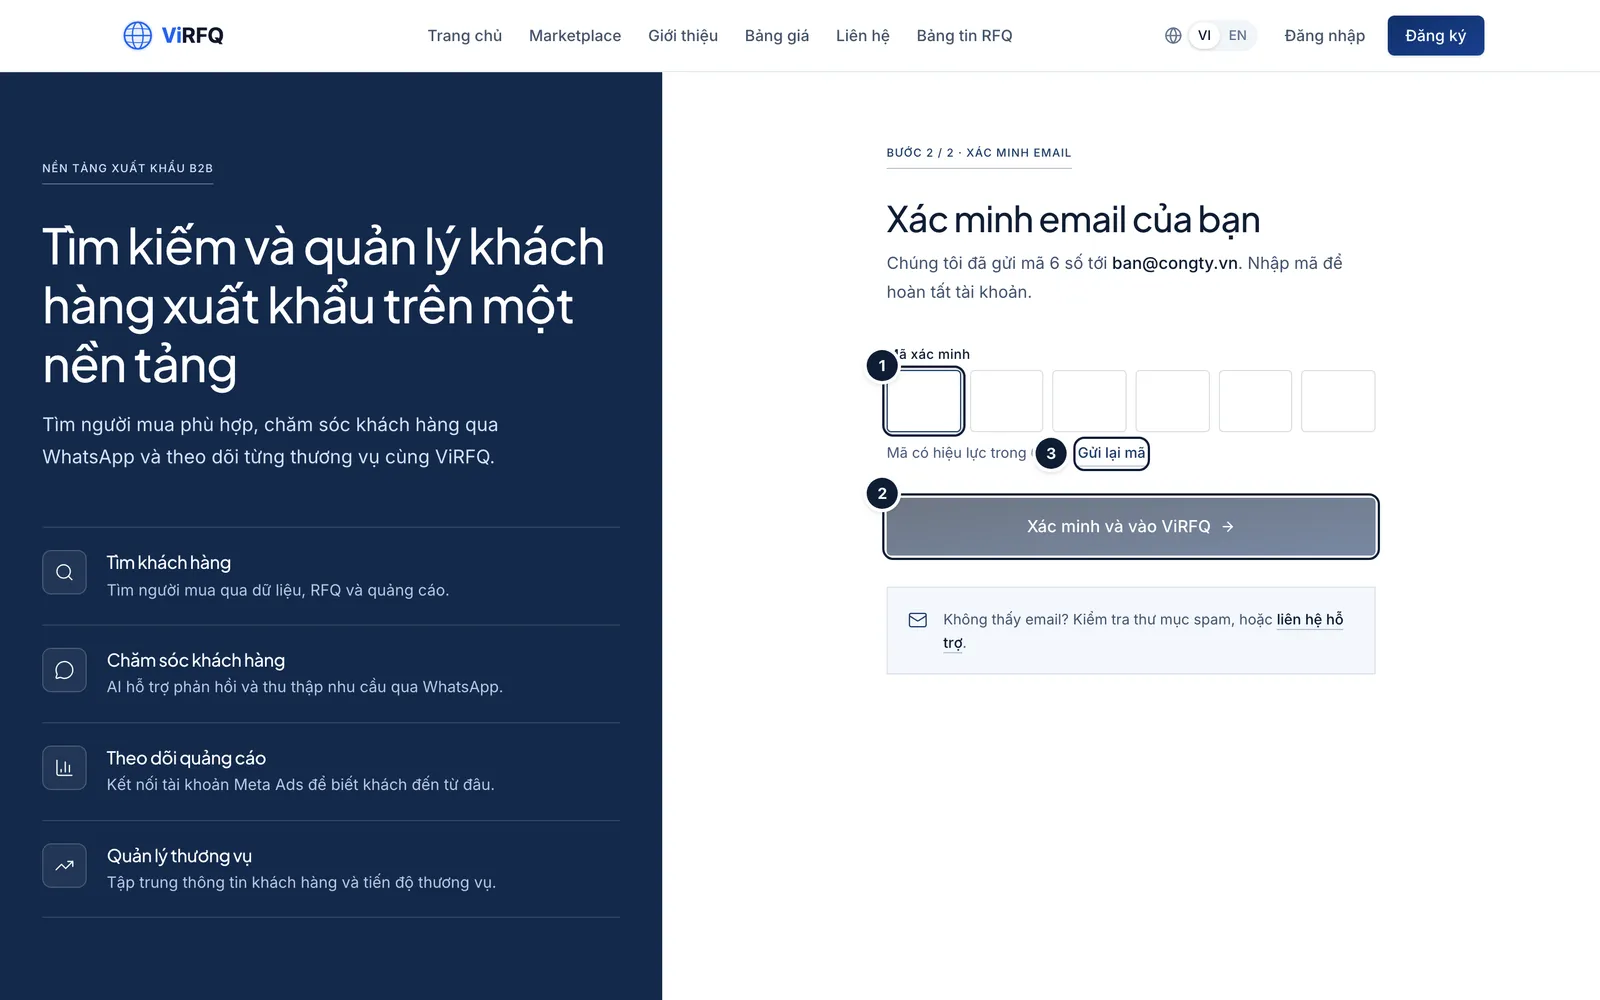Image resolution: width=1600 pixels, height=1000 pixels.
Task: Click the bar chart icon beside Theo dõi quảng cáo
Action: 64,768
